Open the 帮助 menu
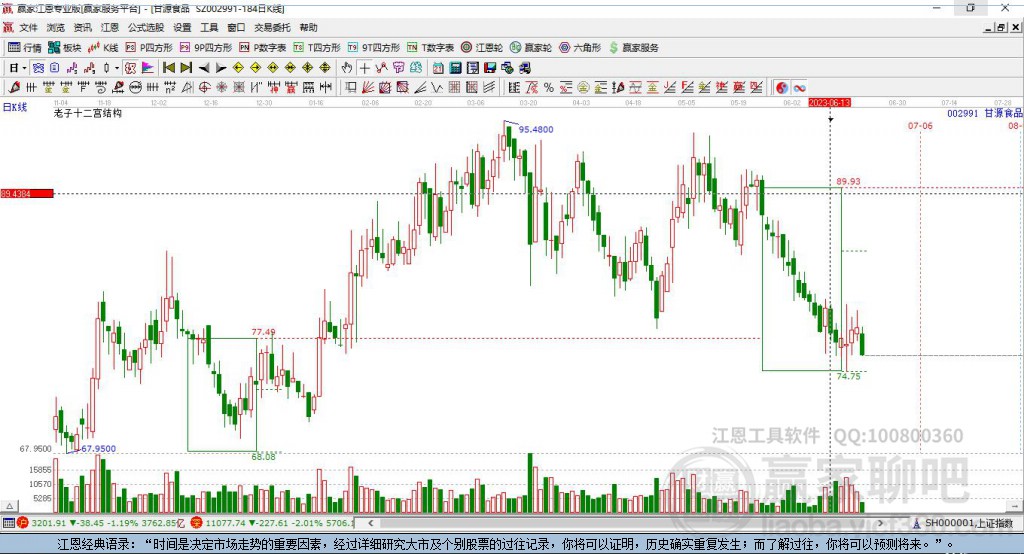The width and height of the screenshot is (1024, 554). 308,27
